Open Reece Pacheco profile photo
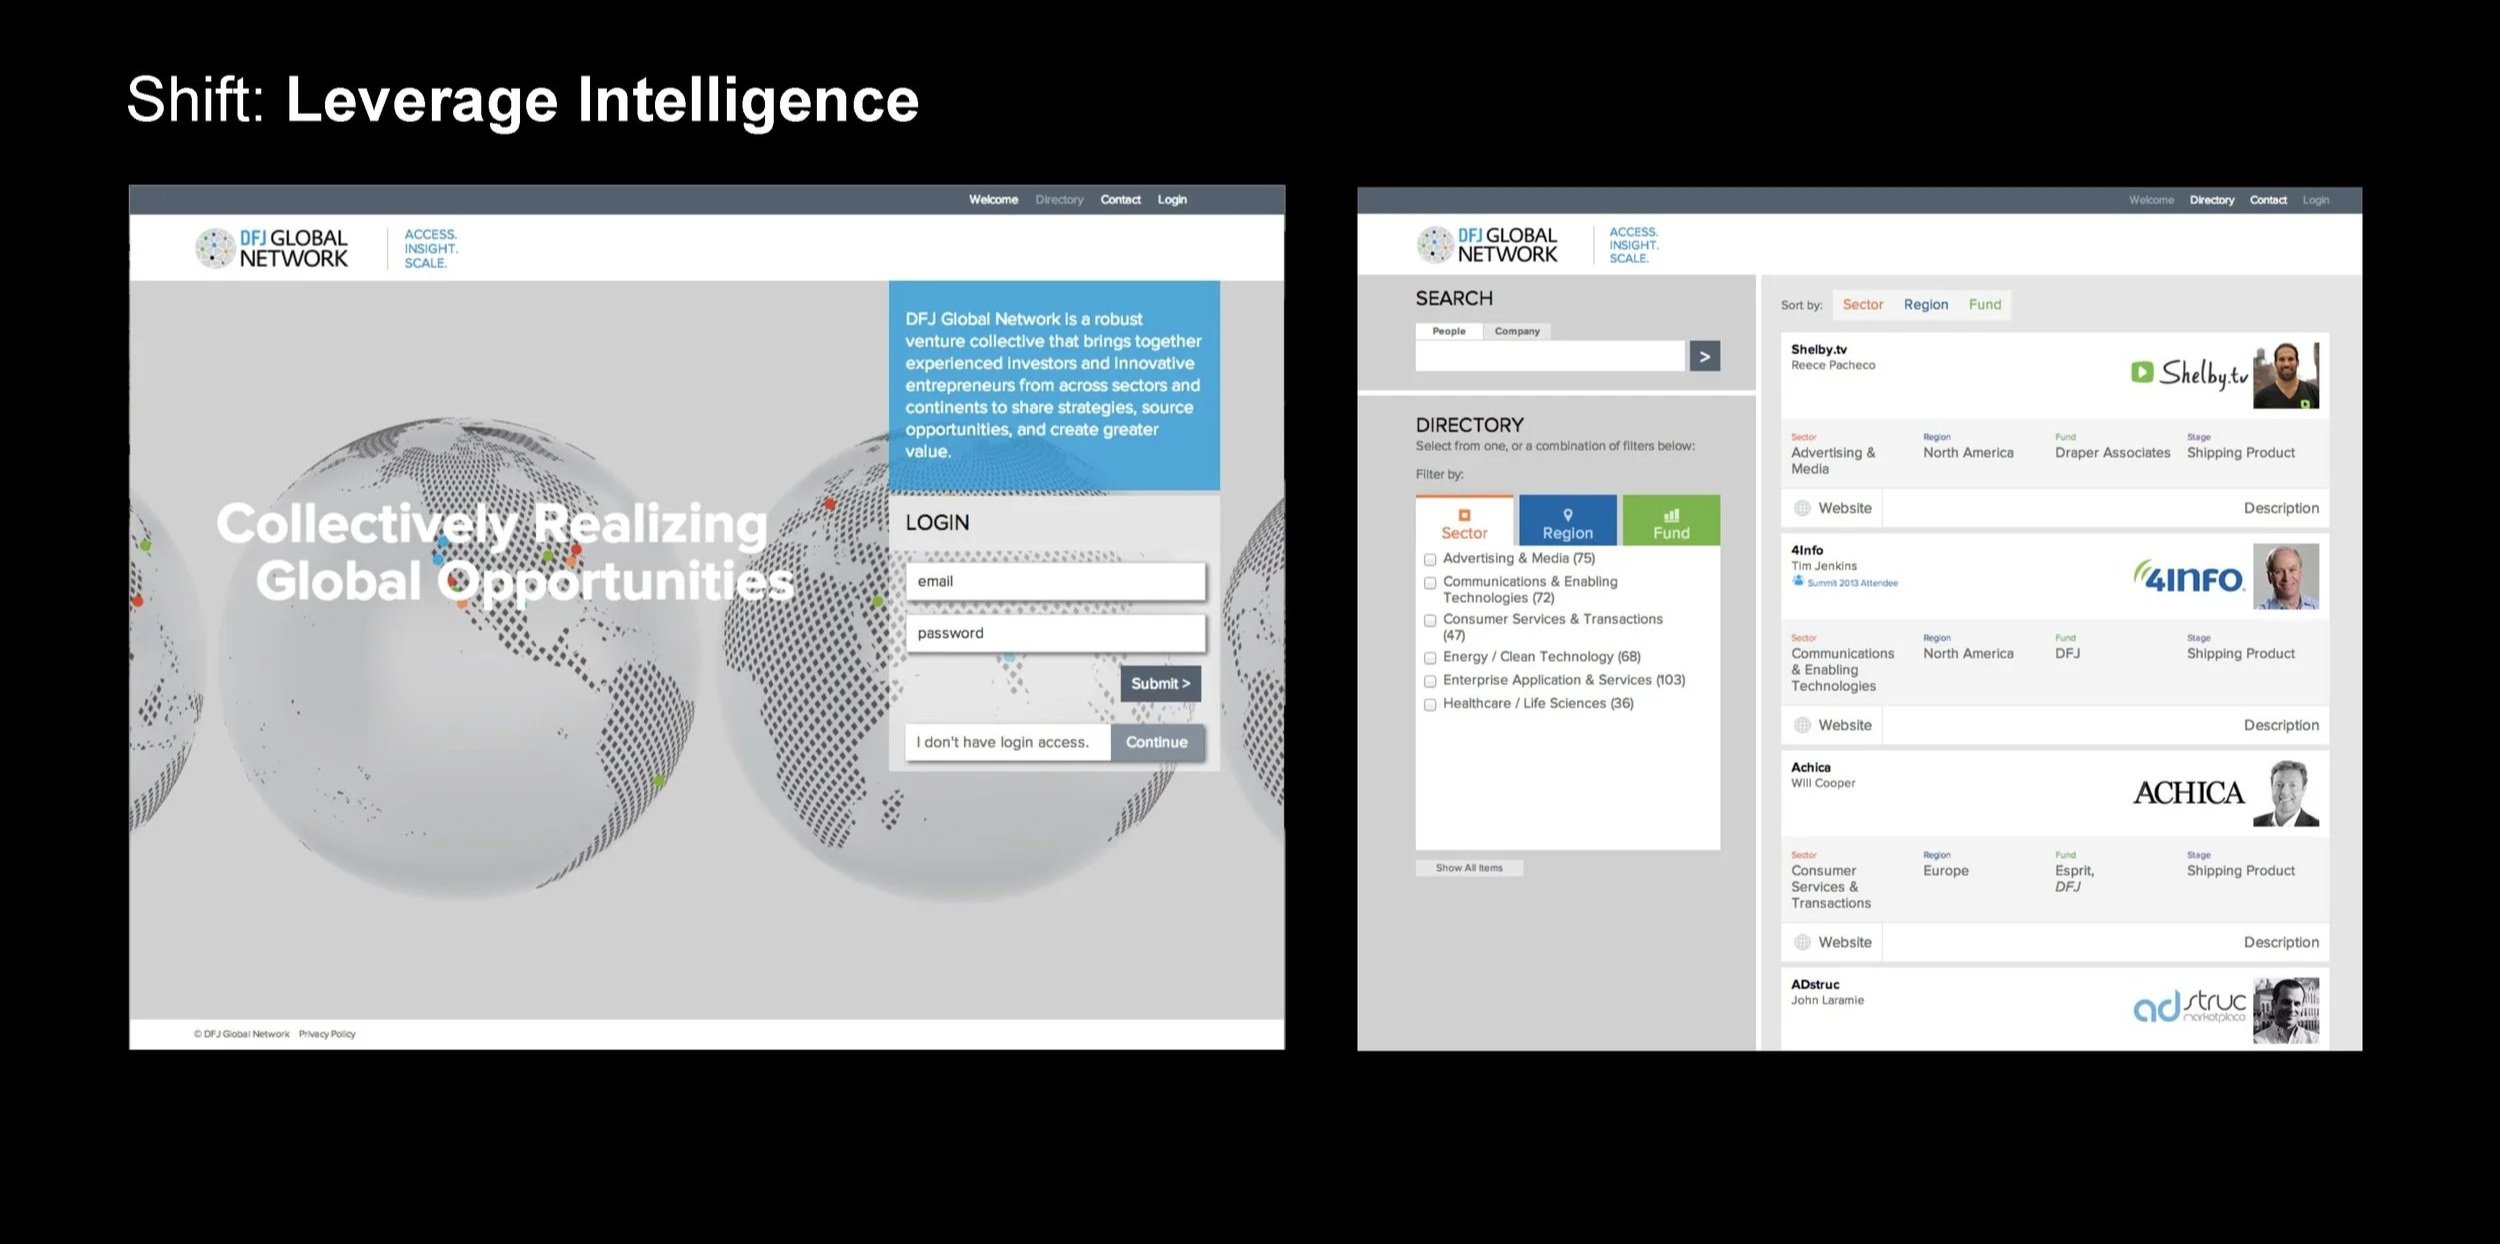 2285,375
